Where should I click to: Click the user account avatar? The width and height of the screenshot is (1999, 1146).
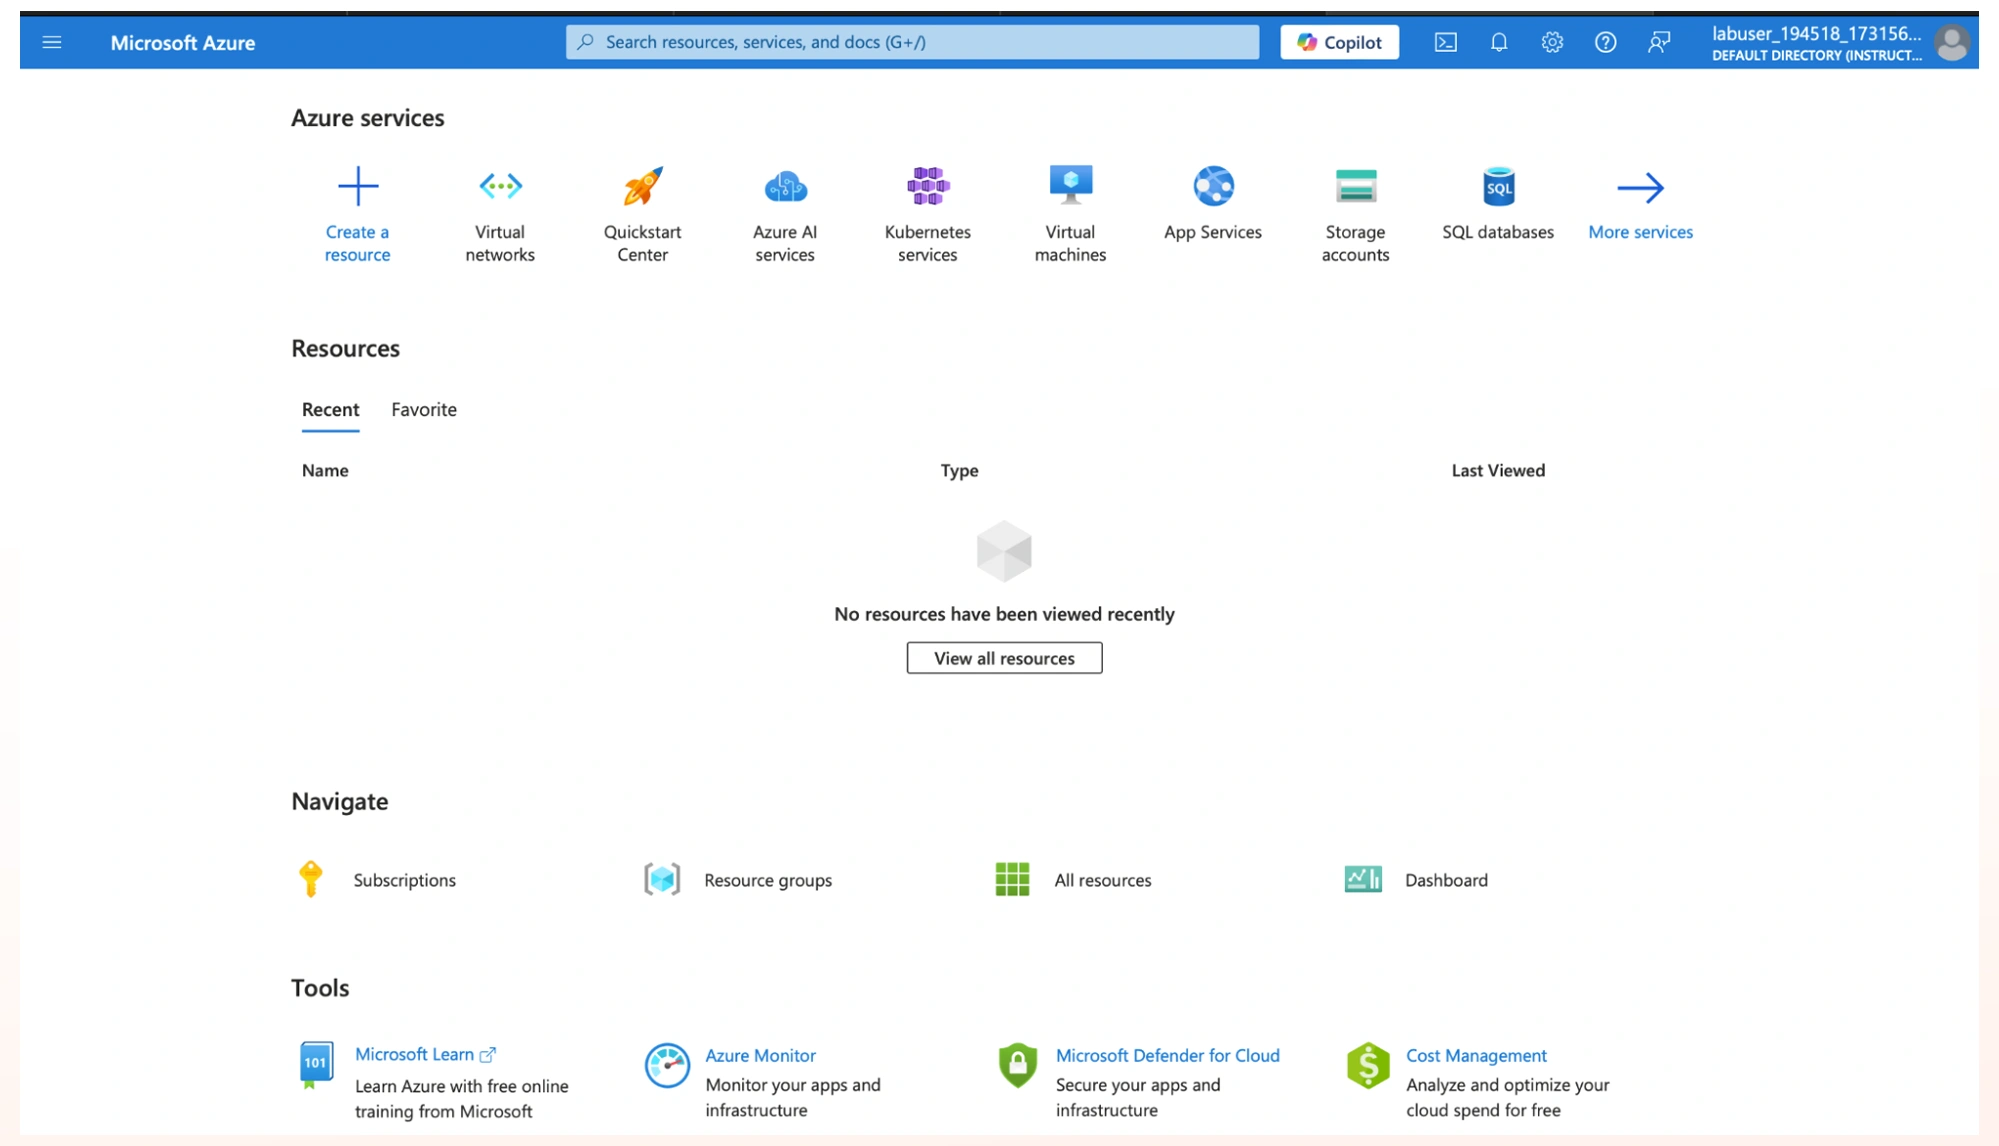pyautogui.click(x=1951, y=43)
